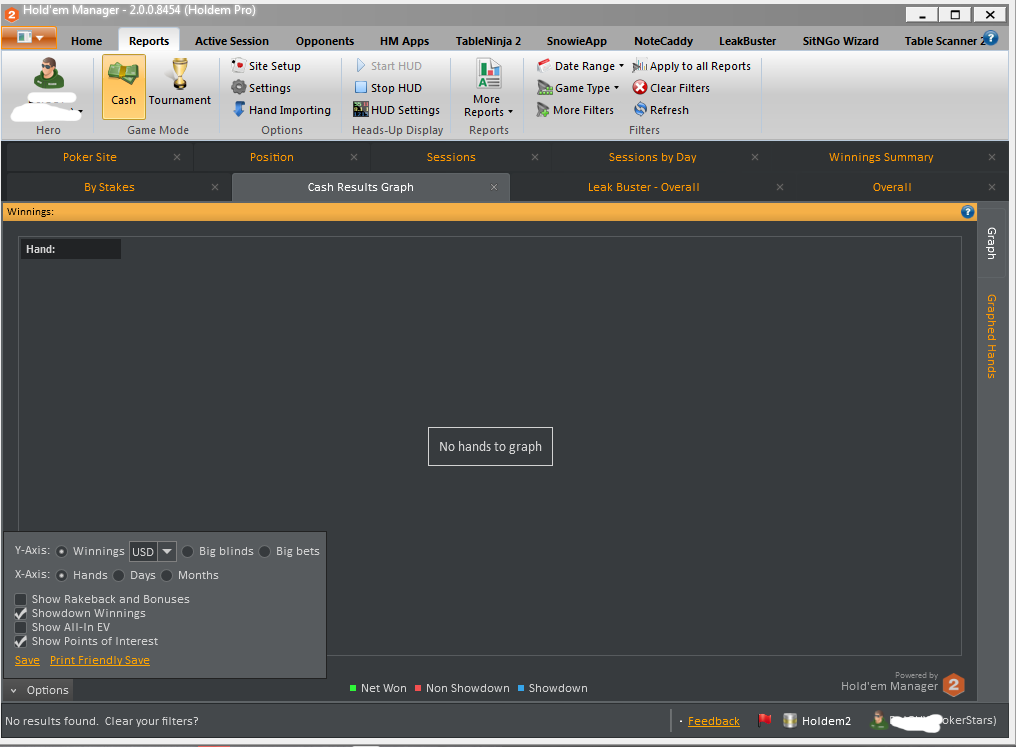Image resolution: width=1016 pixels, height=747 pixels.
Task: Open More Reports icon
Action: coord(489,74)
